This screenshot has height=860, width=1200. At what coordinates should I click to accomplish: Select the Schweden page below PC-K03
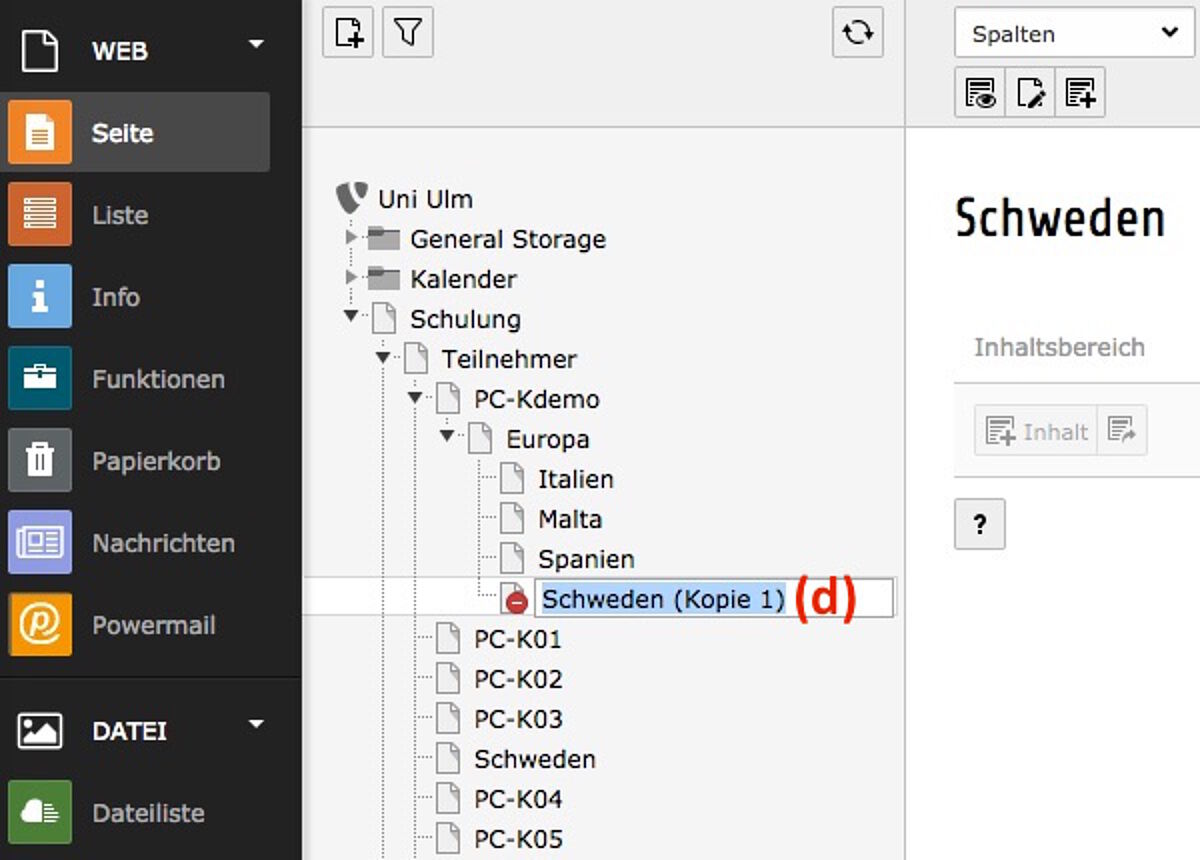tap(535, 759)
